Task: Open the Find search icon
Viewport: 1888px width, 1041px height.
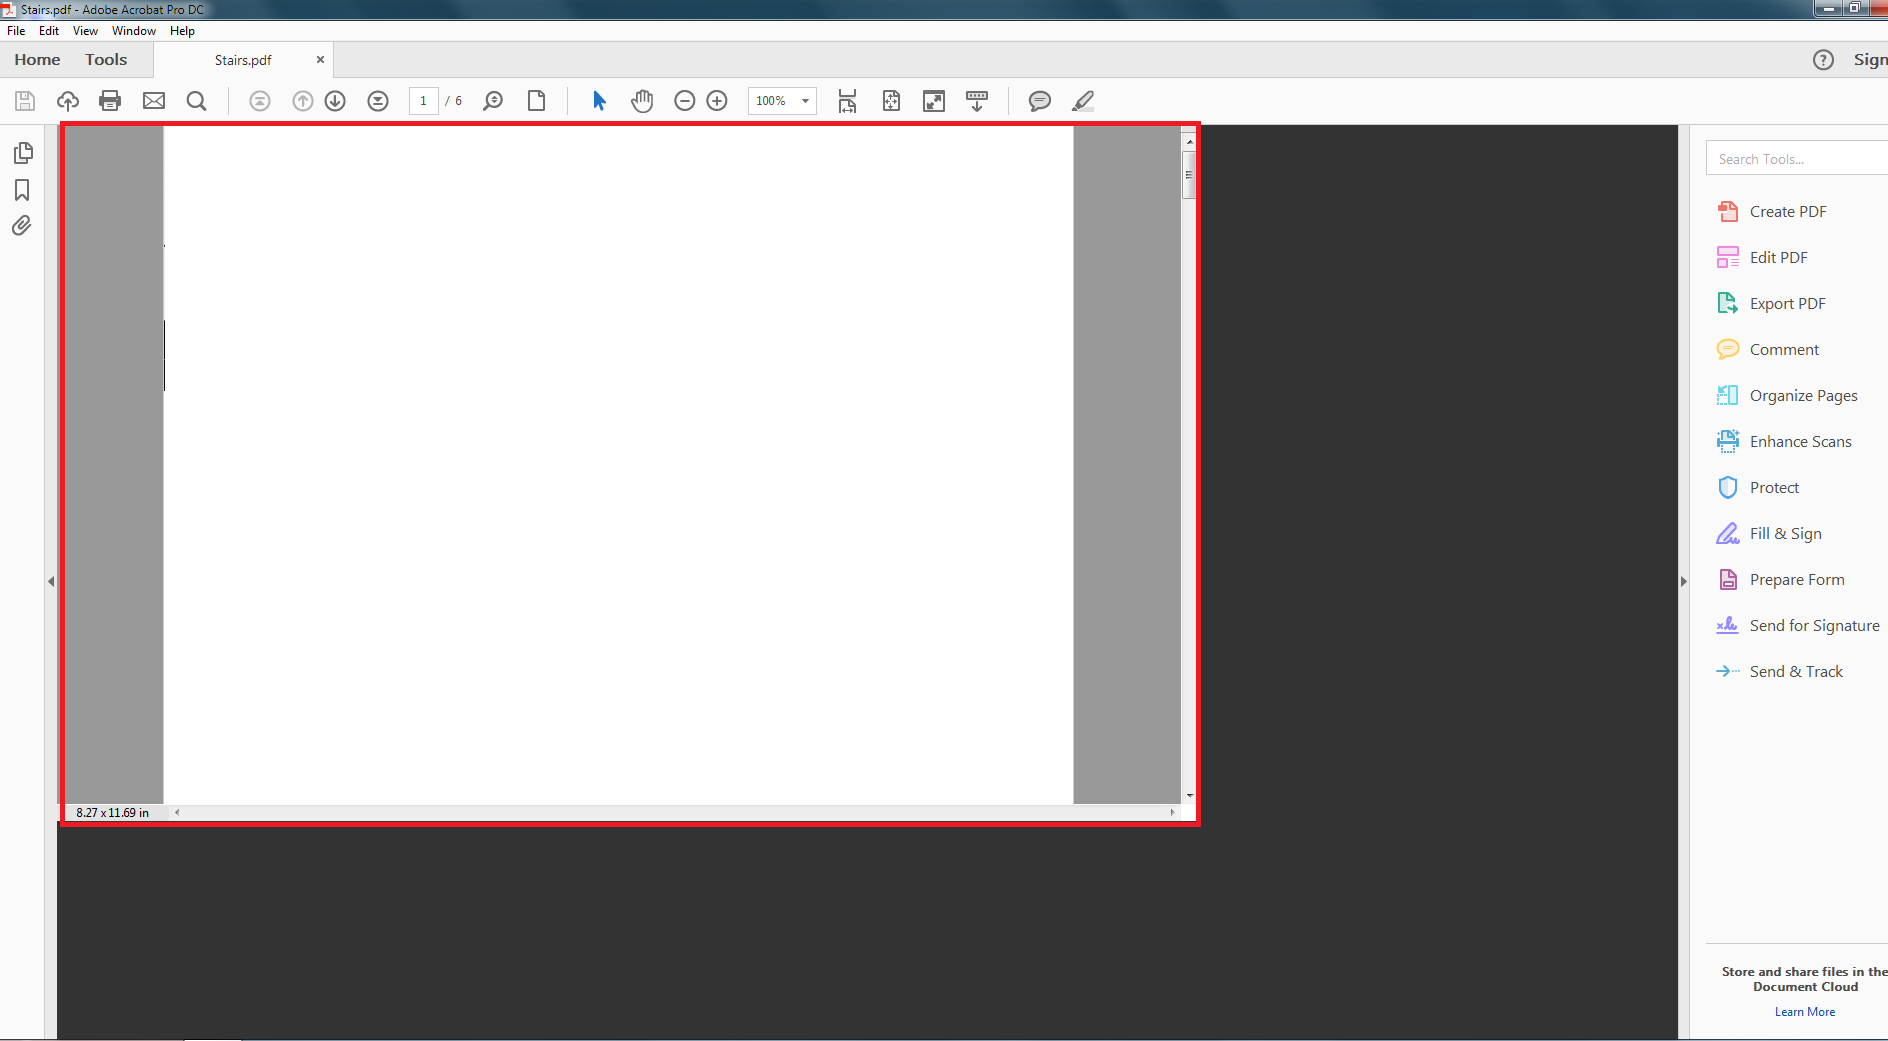Action: click(196, 100)
